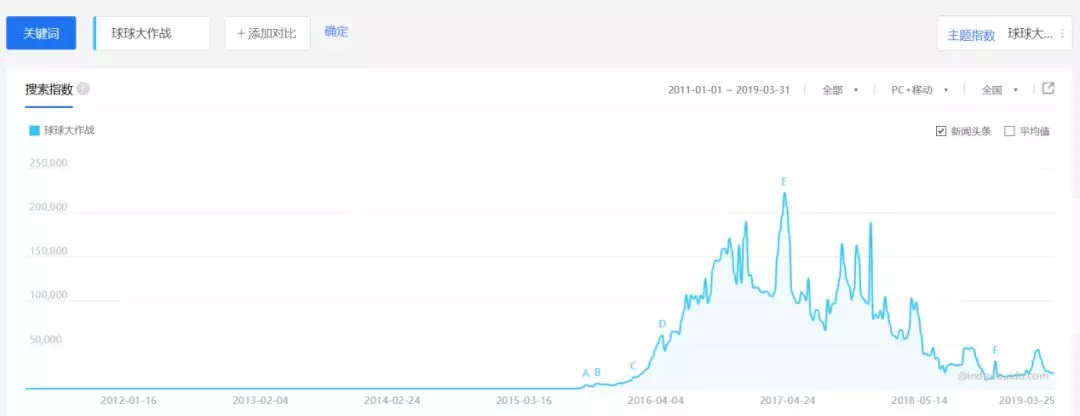Select news marker A on the chart

586,373
